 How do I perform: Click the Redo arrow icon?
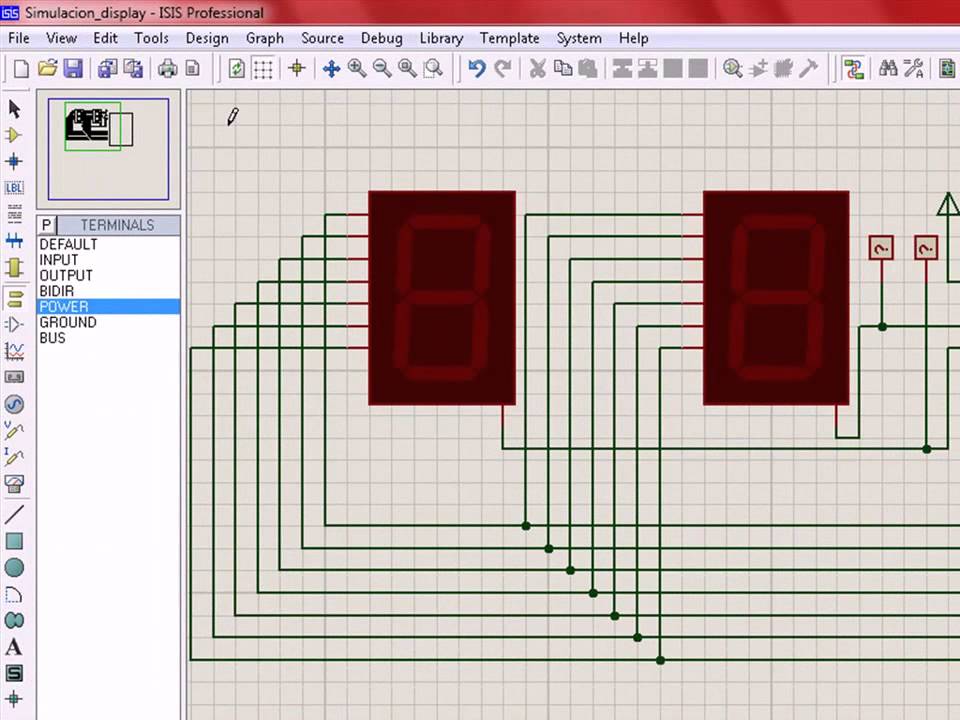click(x=502, y=68)
